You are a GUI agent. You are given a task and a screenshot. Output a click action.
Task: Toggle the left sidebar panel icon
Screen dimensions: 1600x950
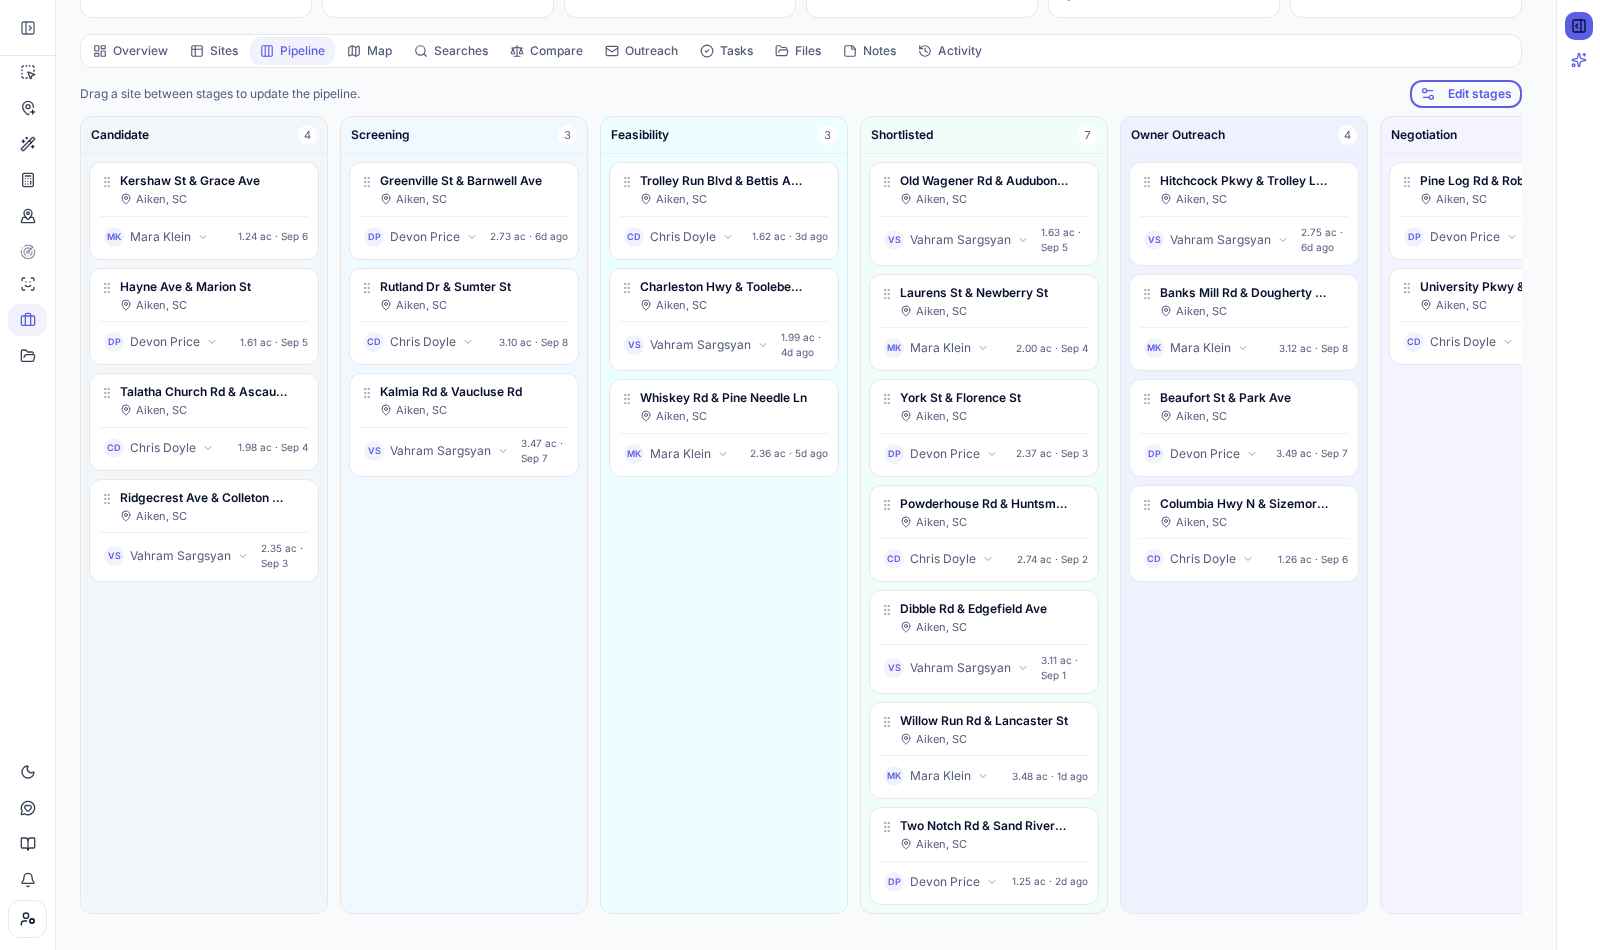coord(28,28)
